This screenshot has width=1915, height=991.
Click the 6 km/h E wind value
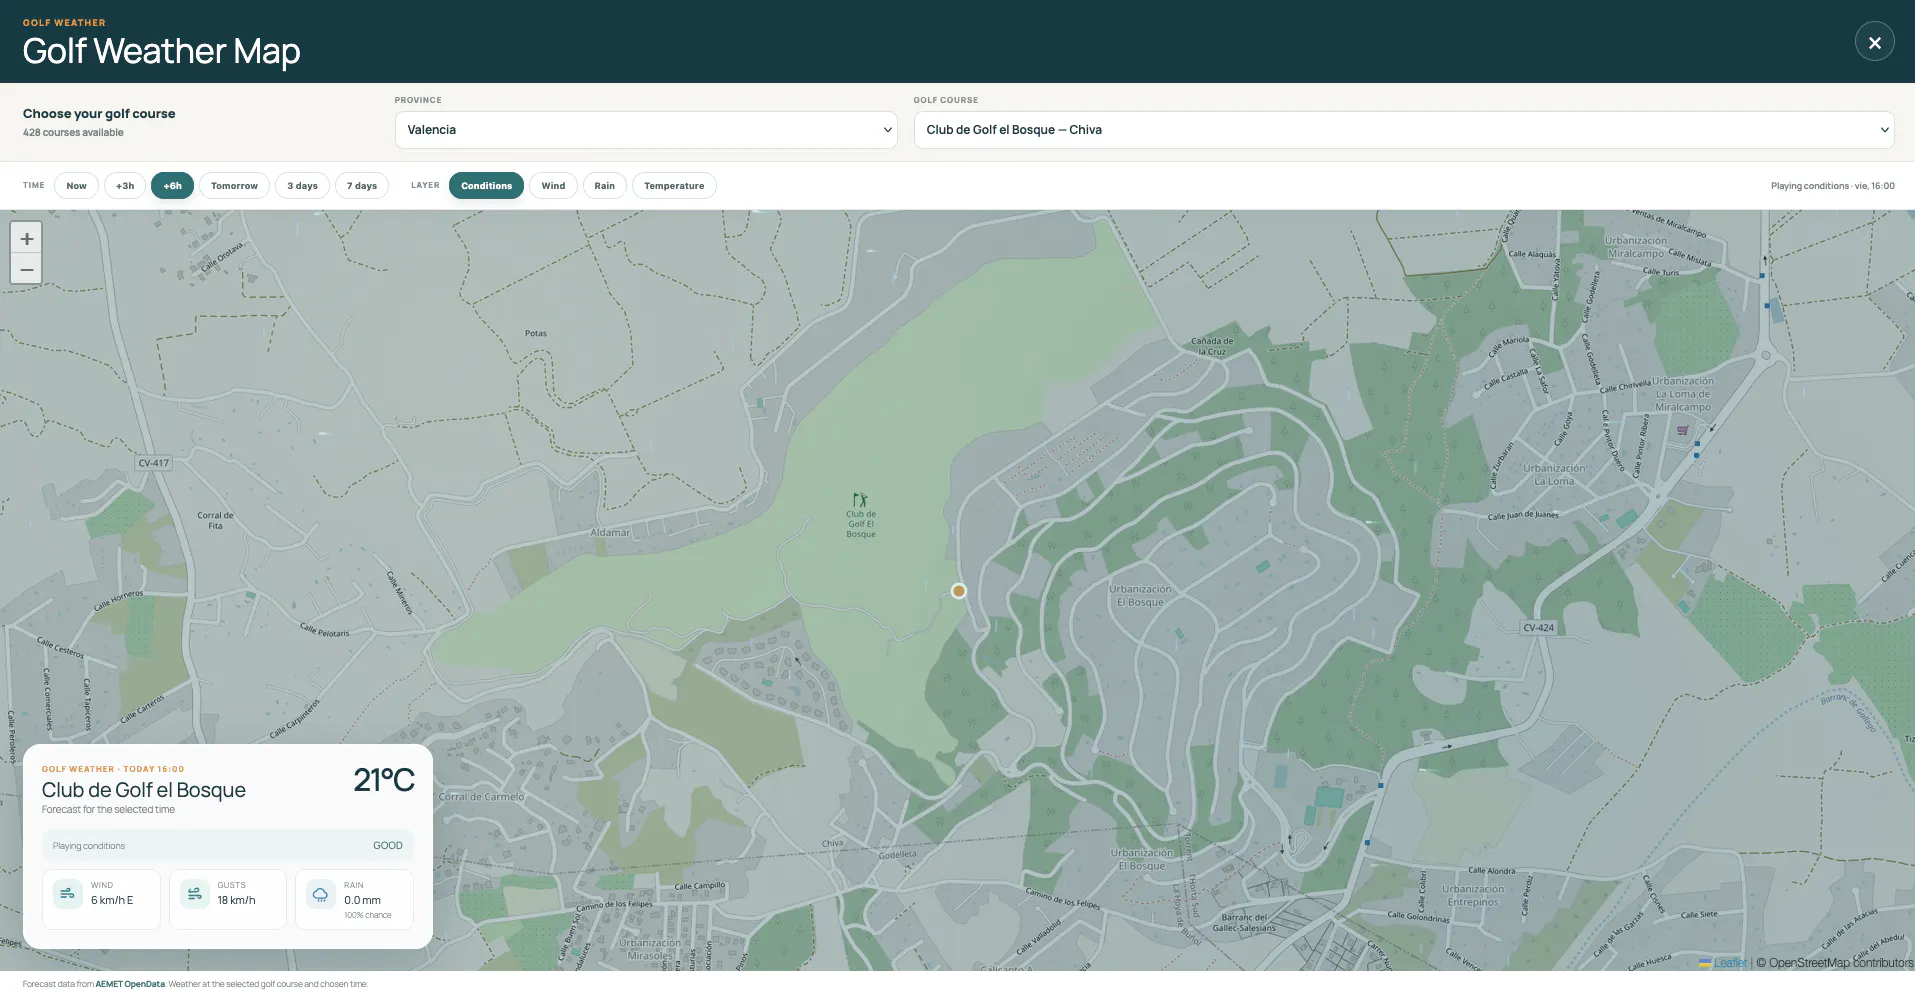(112, 900)
